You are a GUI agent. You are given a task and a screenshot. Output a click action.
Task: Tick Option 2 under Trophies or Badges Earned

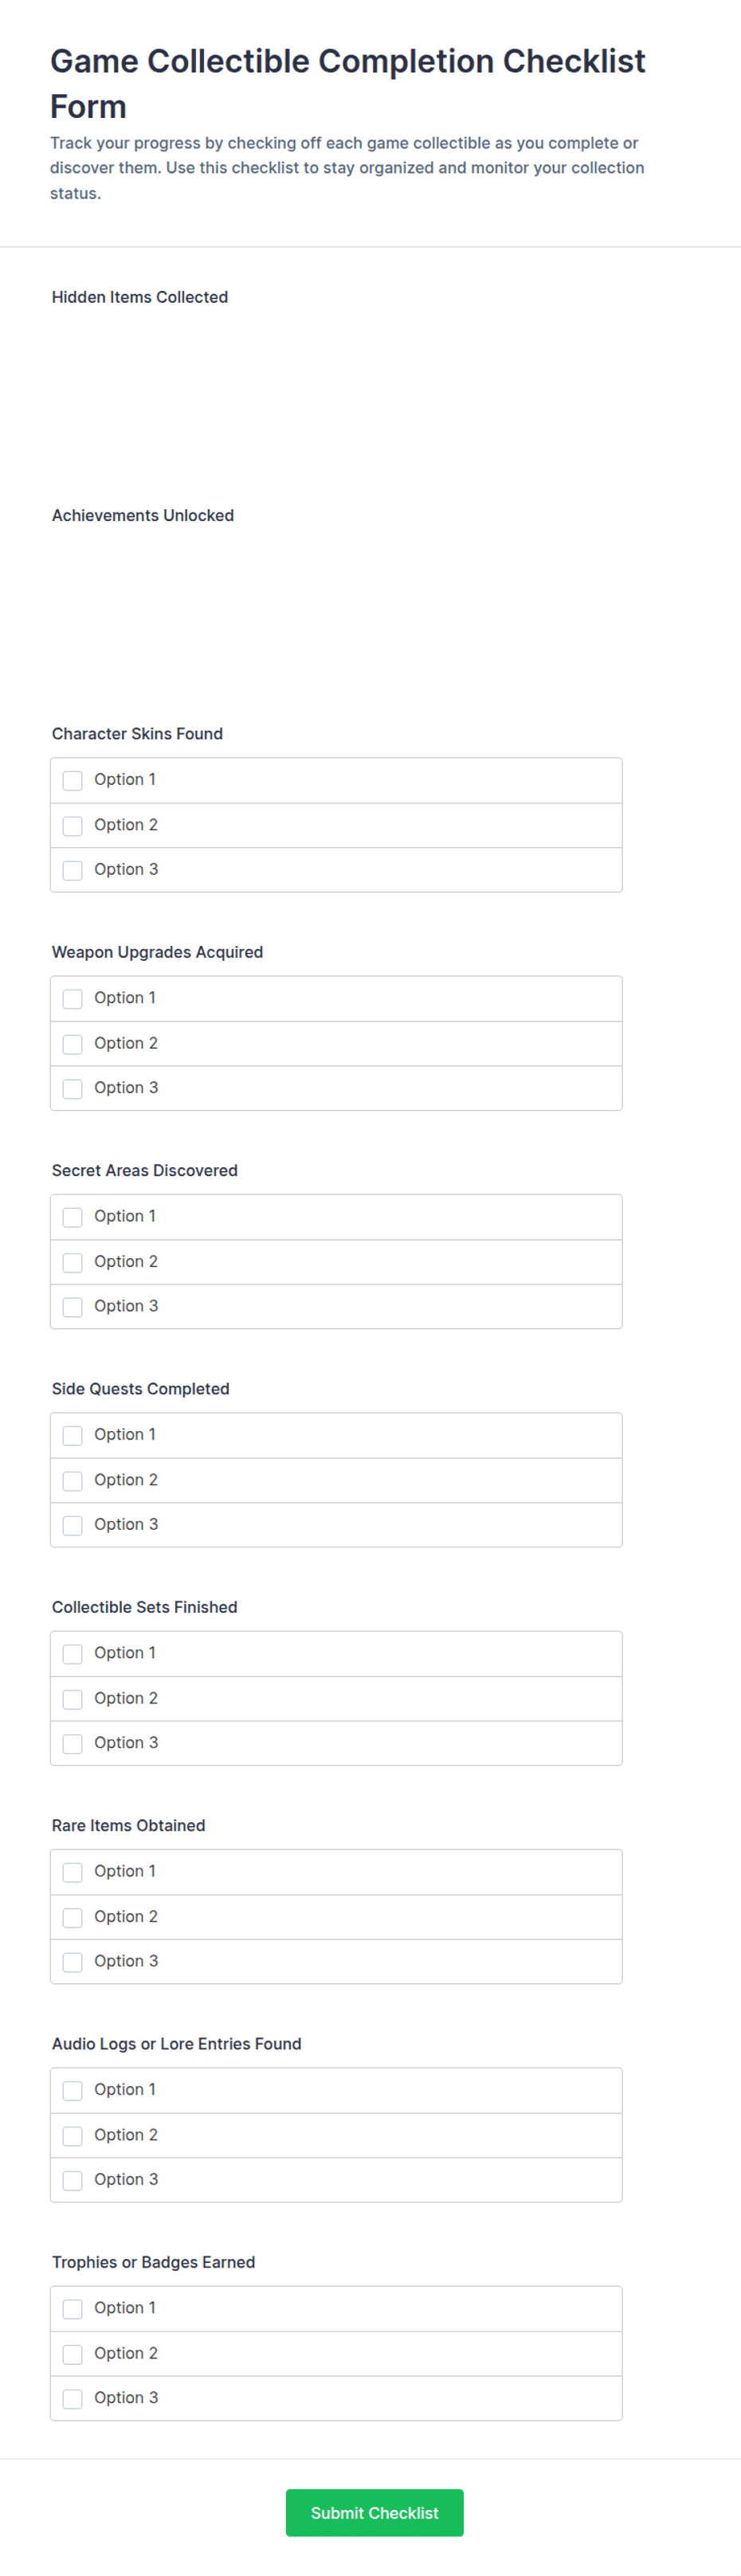click(72, 2354)
